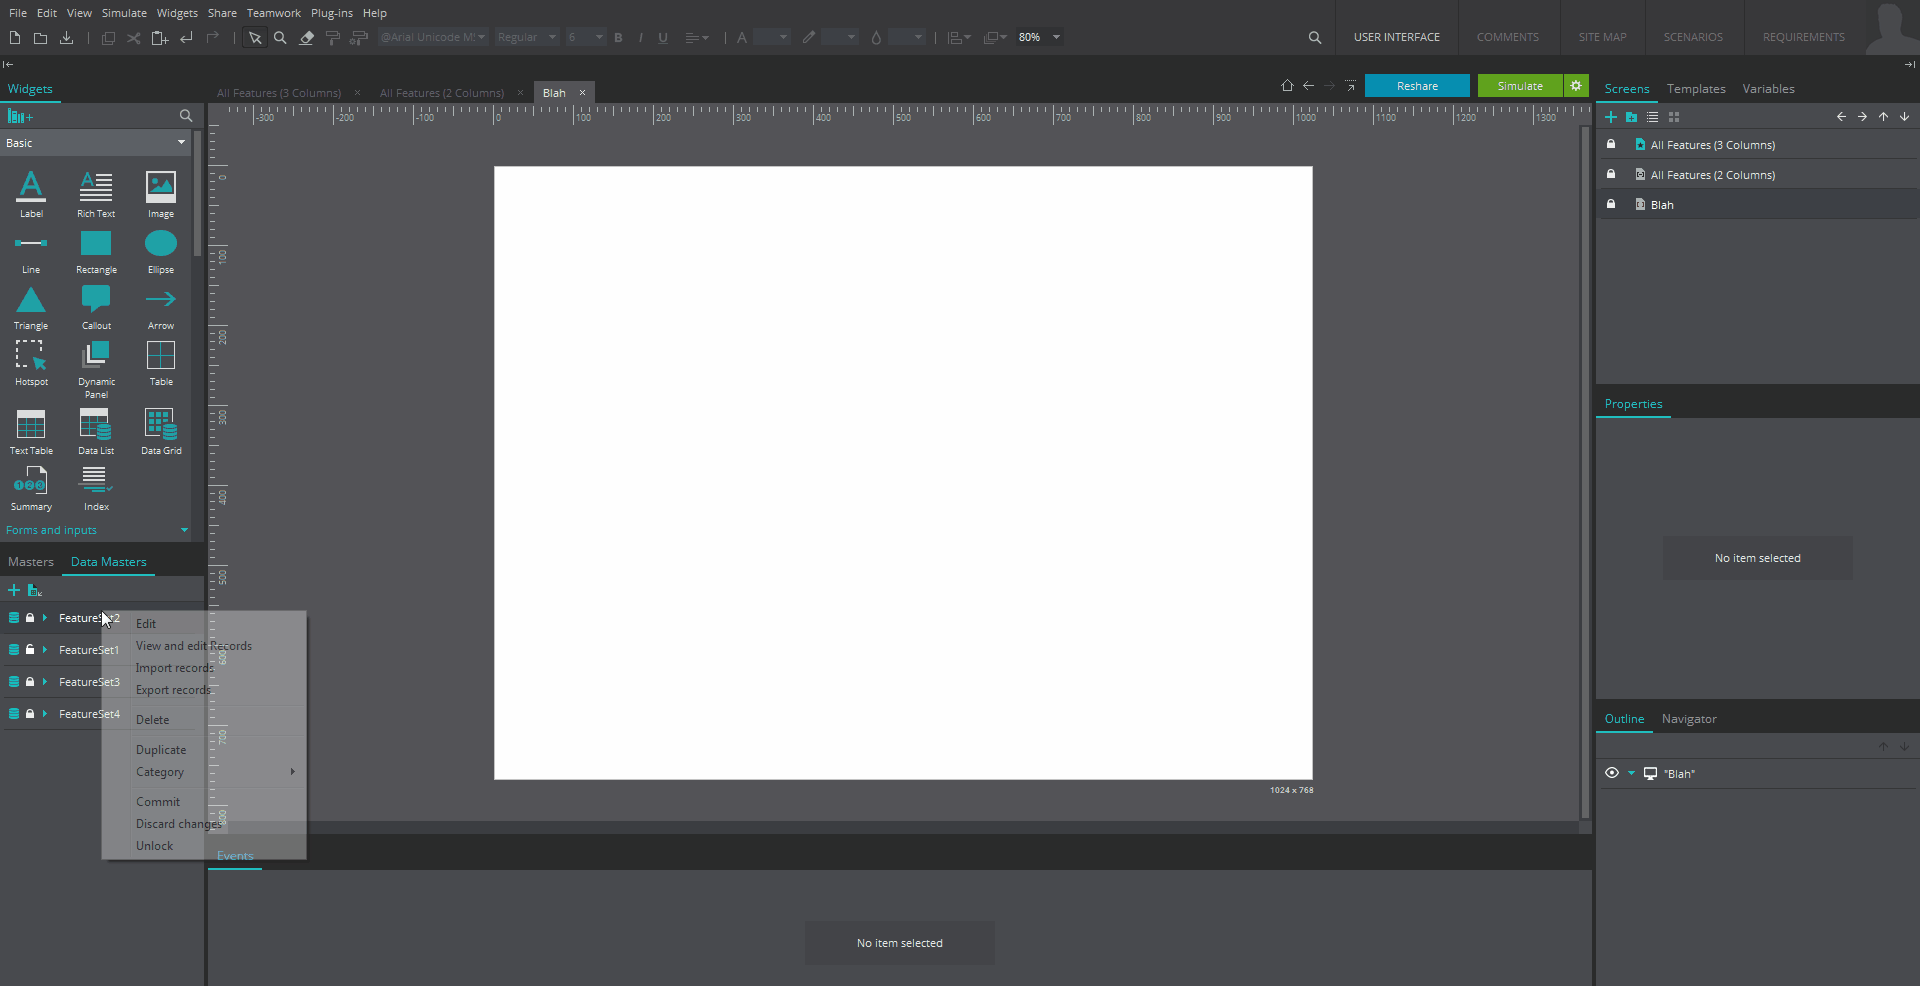Open the Basic widget category dropdown
The height and width of the screenshot is (986, 1920).
click(181, 143)
